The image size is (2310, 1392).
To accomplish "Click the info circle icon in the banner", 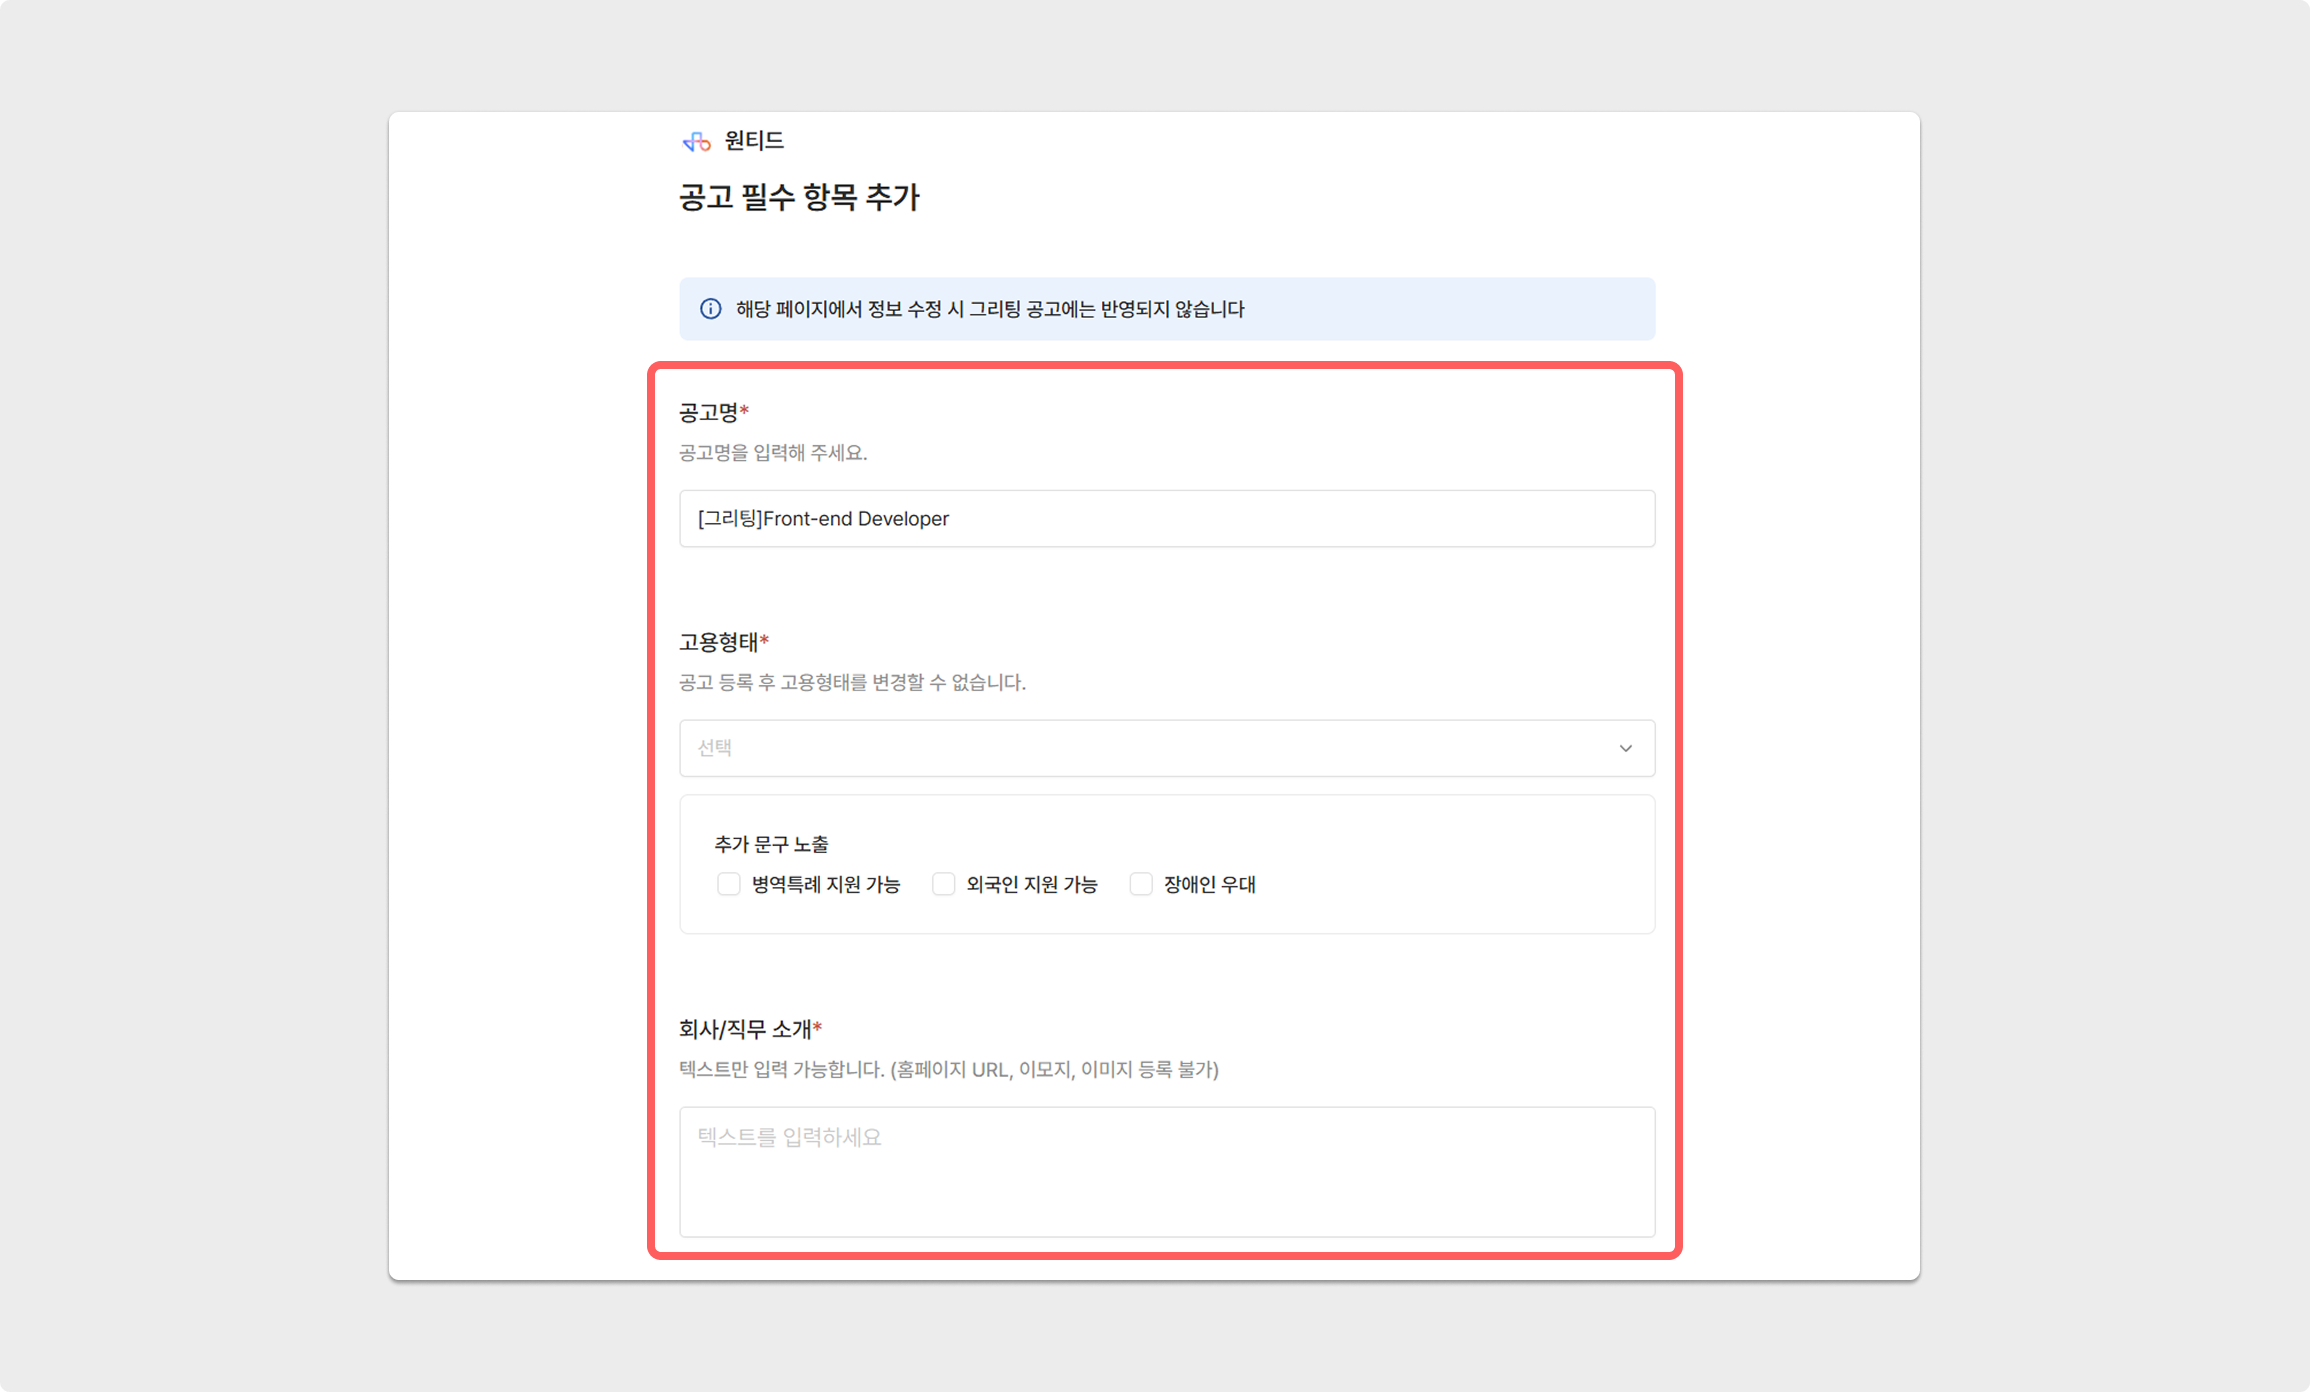I will point(710,309).
